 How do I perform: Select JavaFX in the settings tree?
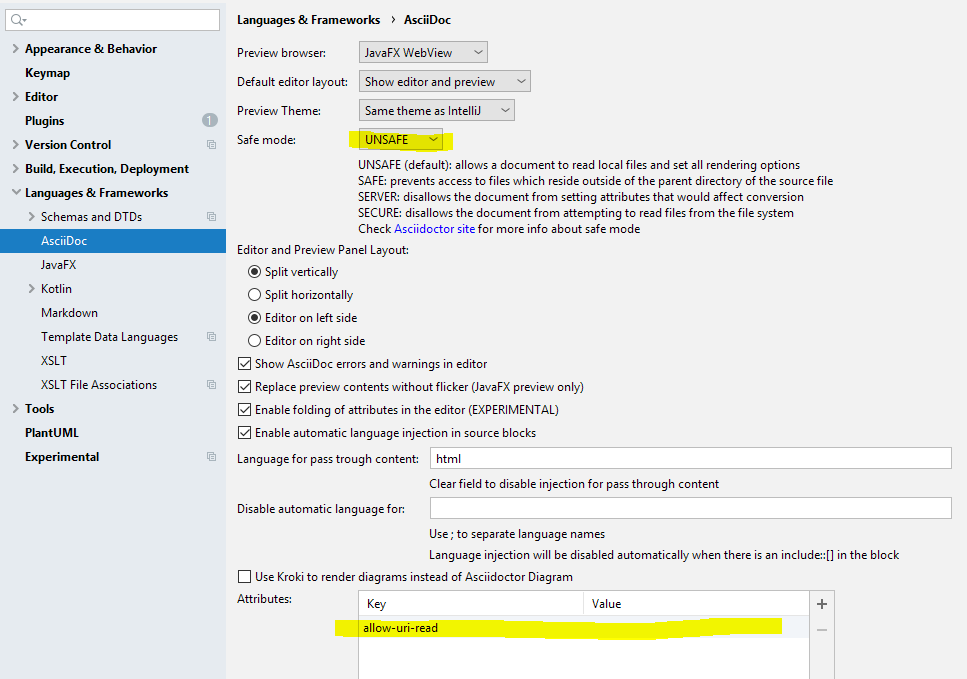point(59,265)
